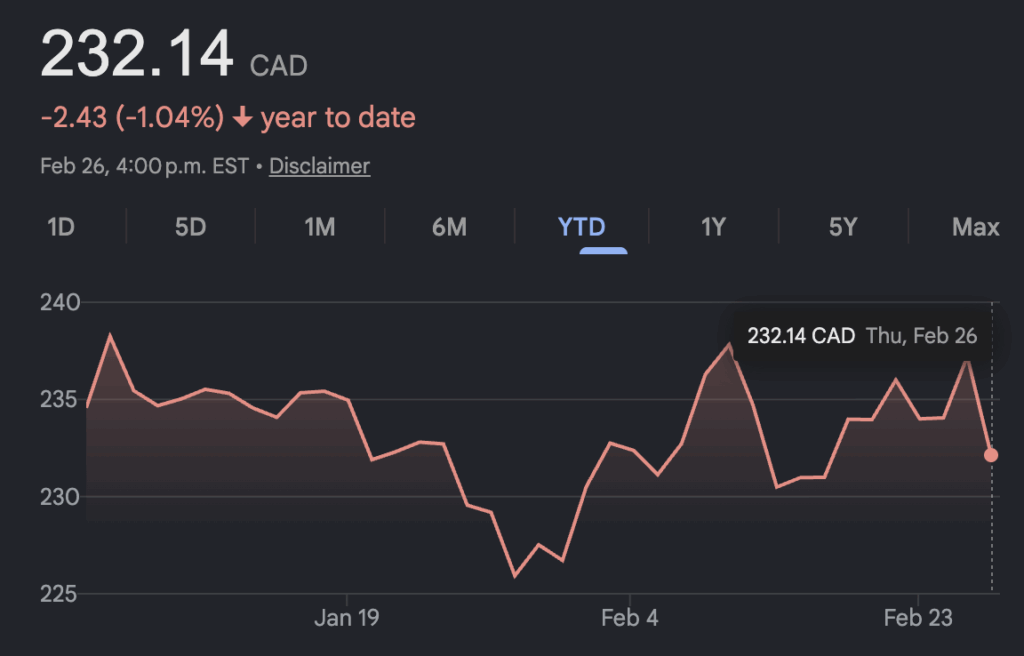View the 5Y price chart

point(843,227)
